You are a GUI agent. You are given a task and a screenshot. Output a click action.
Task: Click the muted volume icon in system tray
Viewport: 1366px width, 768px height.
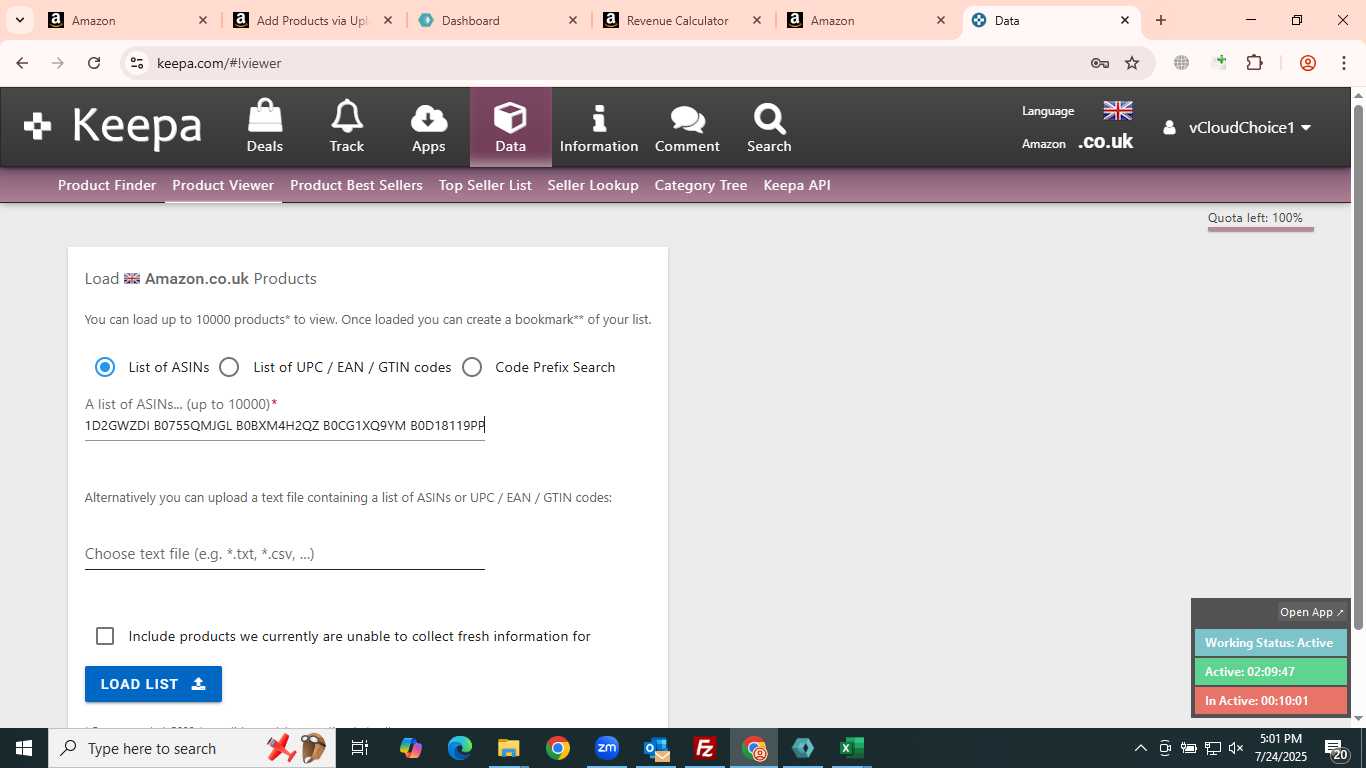(x=1236, y=748)
